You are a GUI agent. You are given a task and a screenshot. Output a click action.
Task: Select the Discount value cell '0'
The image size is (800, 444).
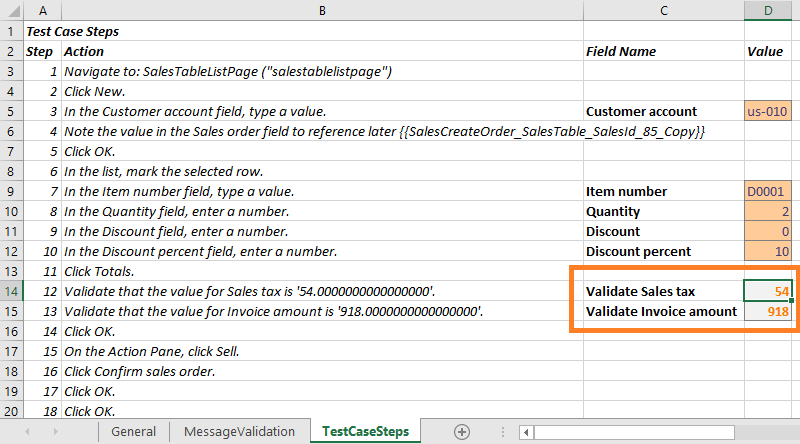[768, 231]
